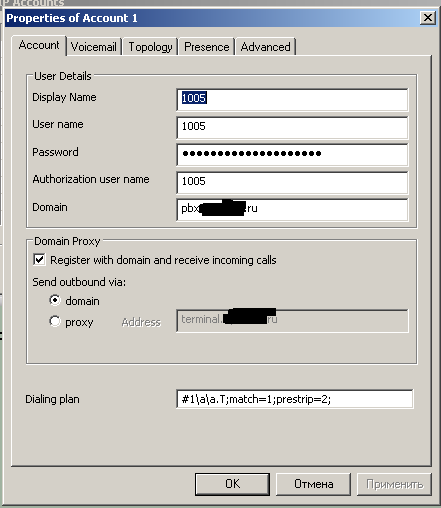The height and width of the screenshot is (508, 441).
Task: Close the Properties of Account 1 dialog
Action: (428, 17)
